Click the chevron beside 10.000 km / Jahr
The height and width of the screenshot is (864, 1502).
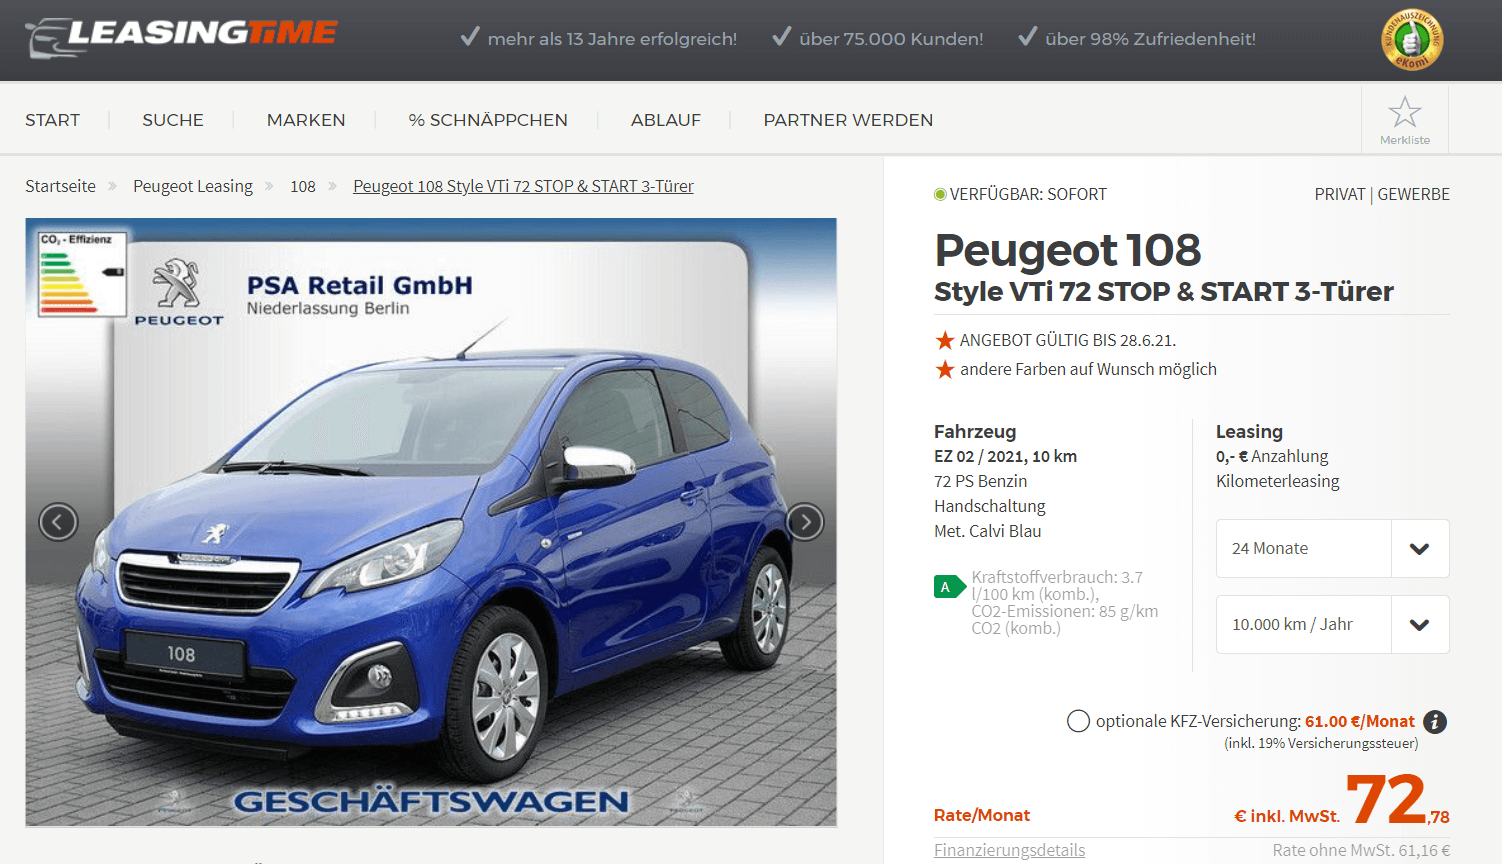[x=1419, y=625]
